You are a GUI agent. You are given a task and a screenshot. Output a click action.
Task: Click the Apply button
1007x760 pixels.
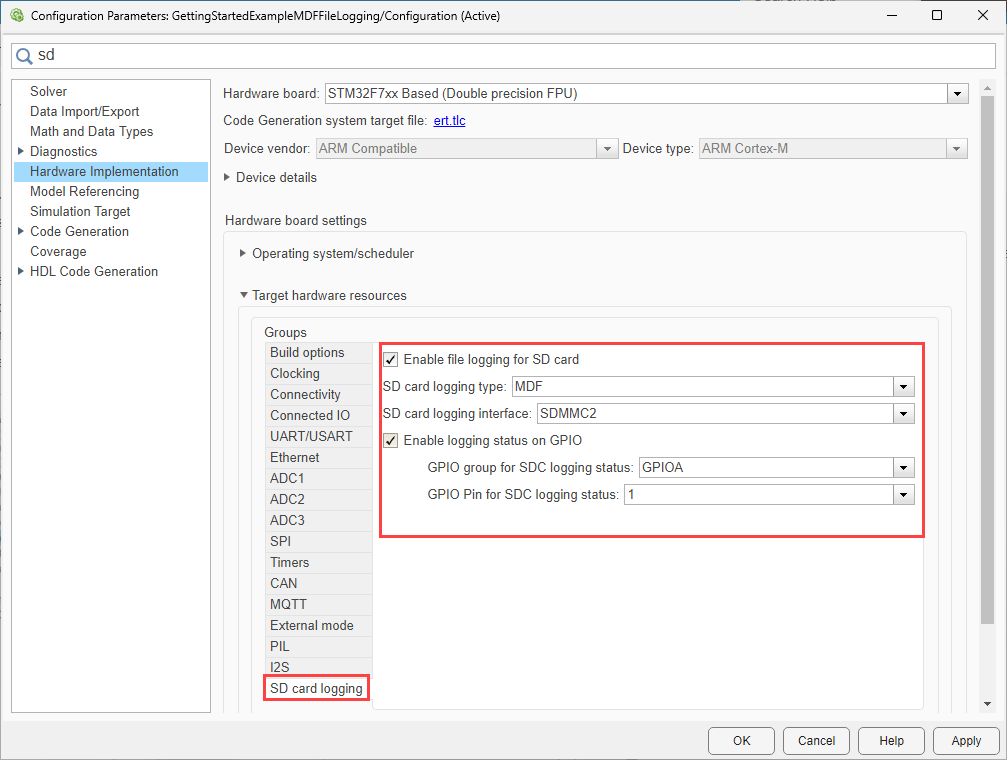(x=965, y=741)
